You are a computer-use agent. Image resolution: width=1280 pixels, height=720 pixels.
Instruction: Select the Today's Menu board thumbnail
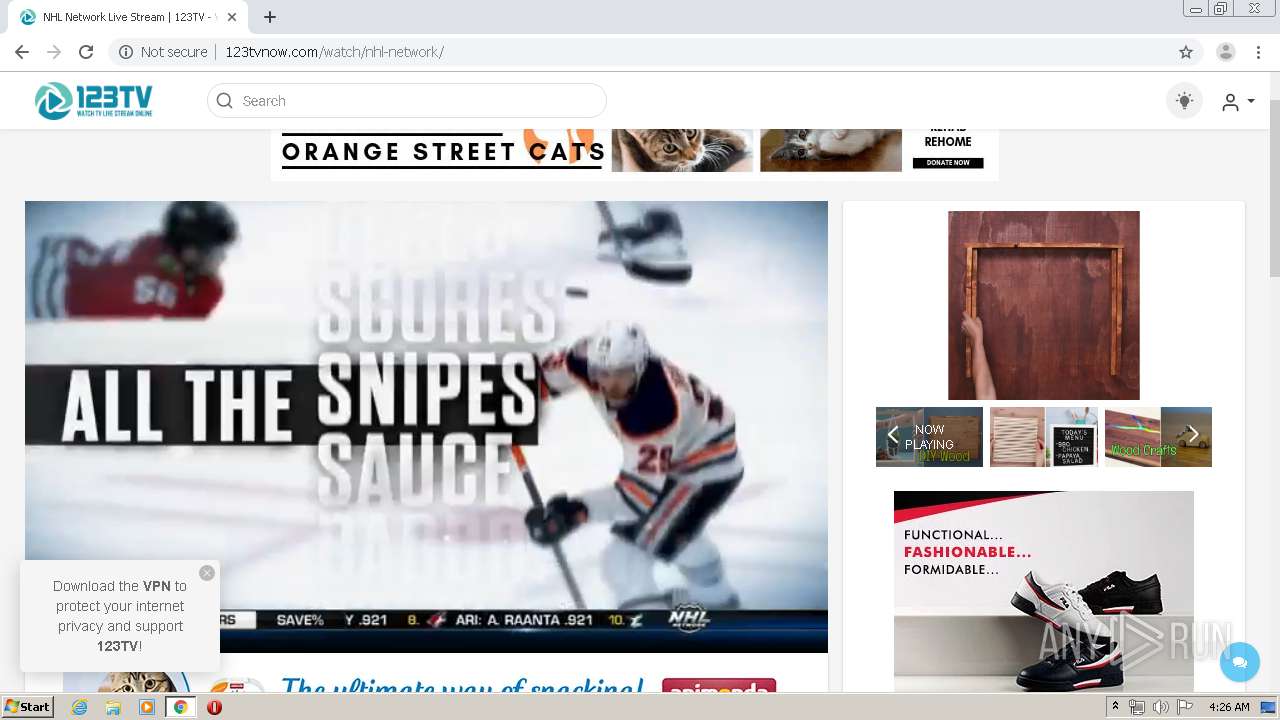click(x=1043, y=437)
